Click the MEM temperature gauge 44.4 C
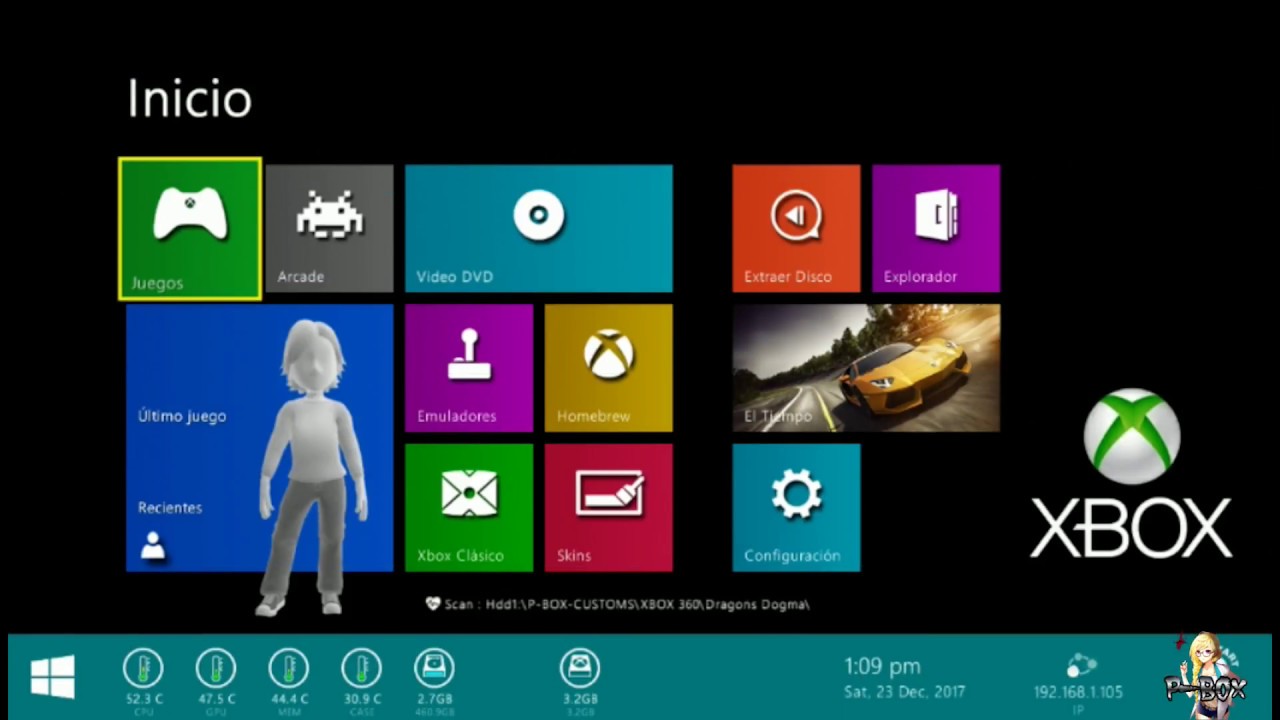 289,668
